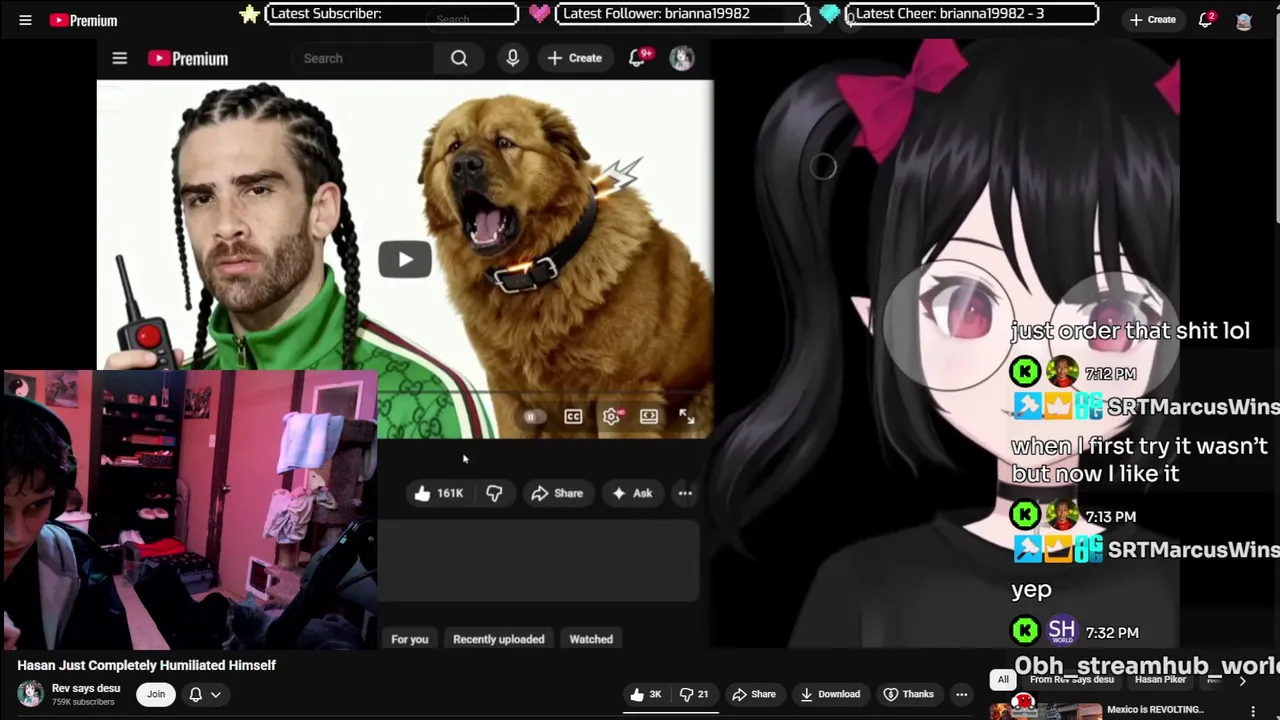Play the video with the center play button
Viewport: 1280px width, 720px height.
coord(404,259)
